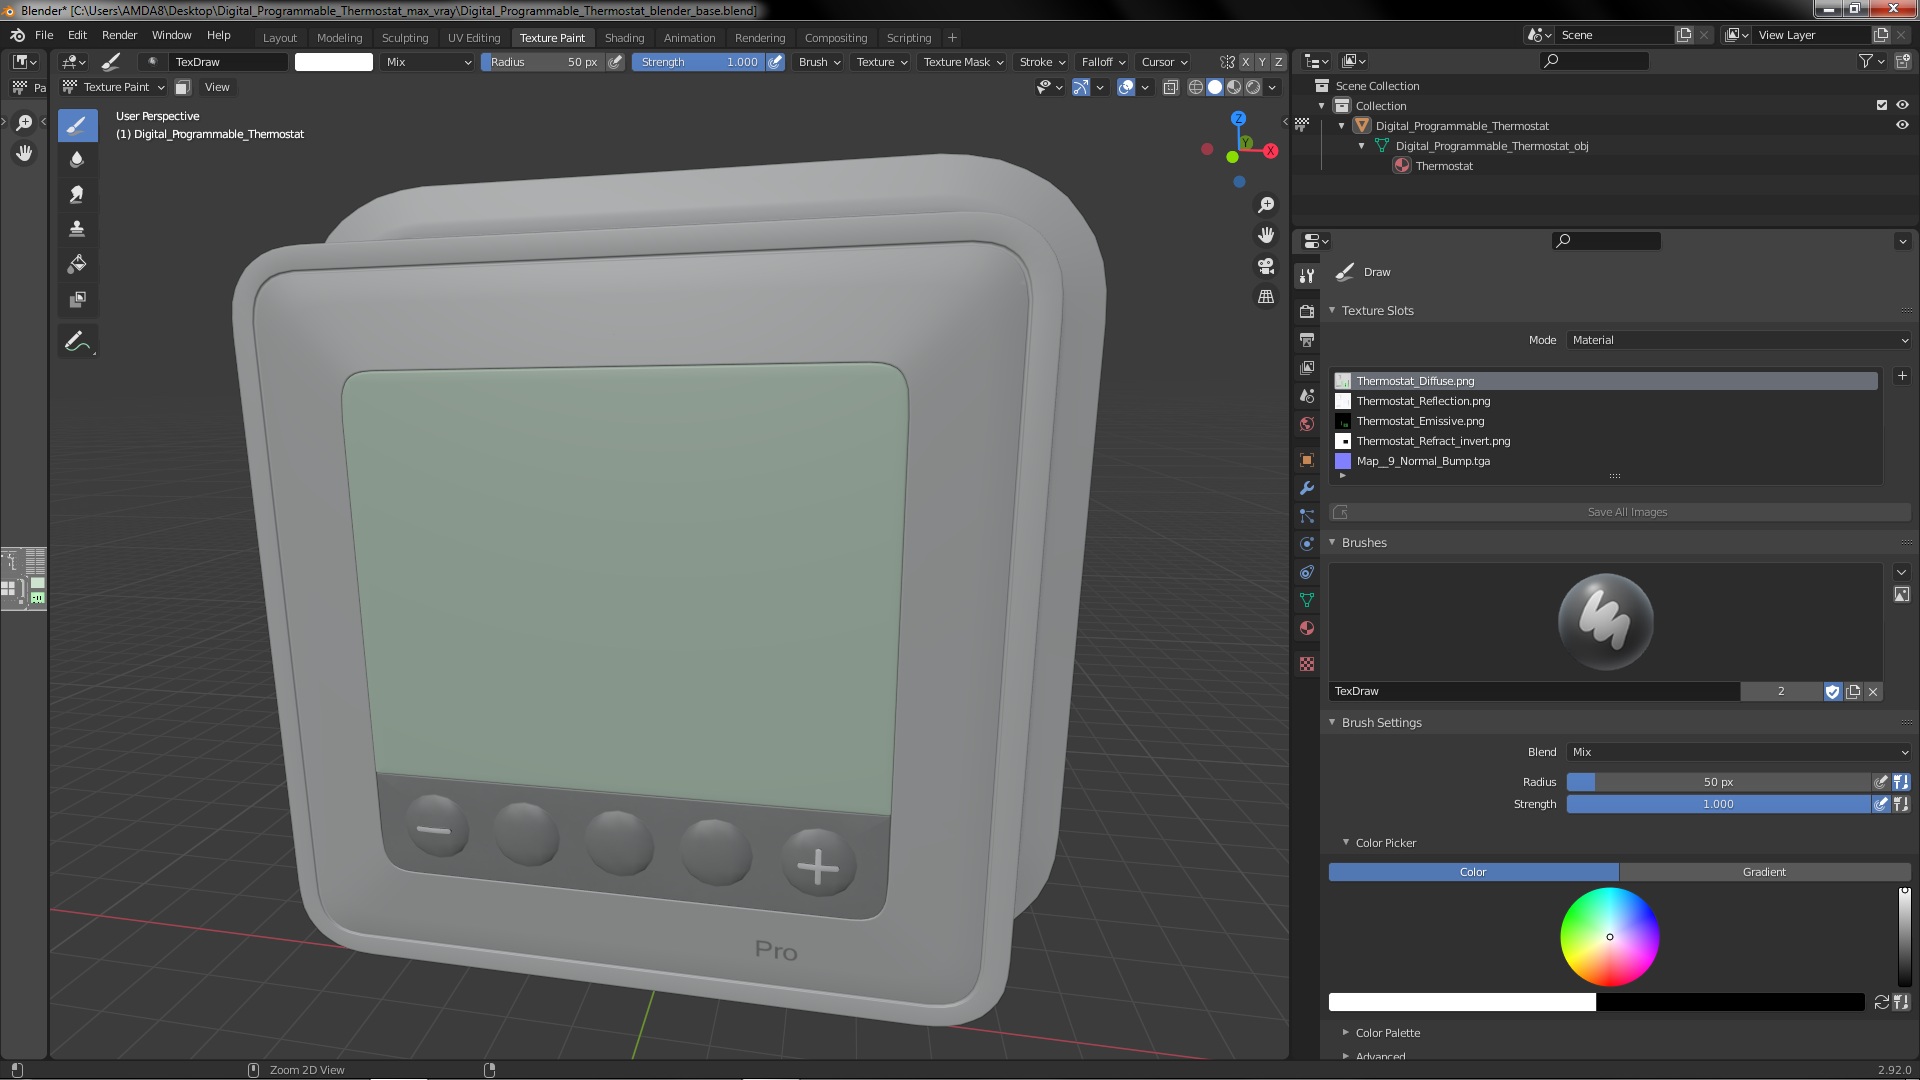Hide the Digital_Programmable_Thermostat object in the outliner

[x=1902, y=126]
